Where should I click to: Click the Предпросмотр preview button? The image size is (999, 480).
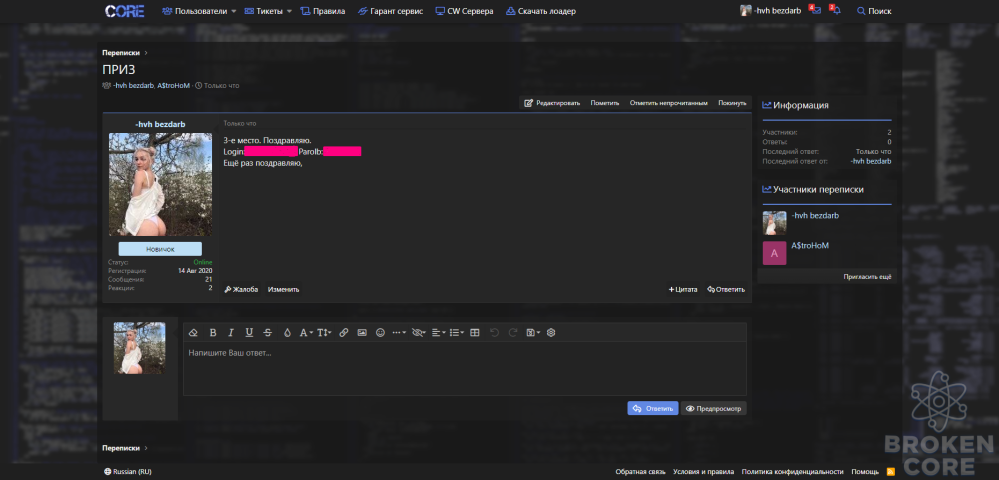click(x=713, y=408)
